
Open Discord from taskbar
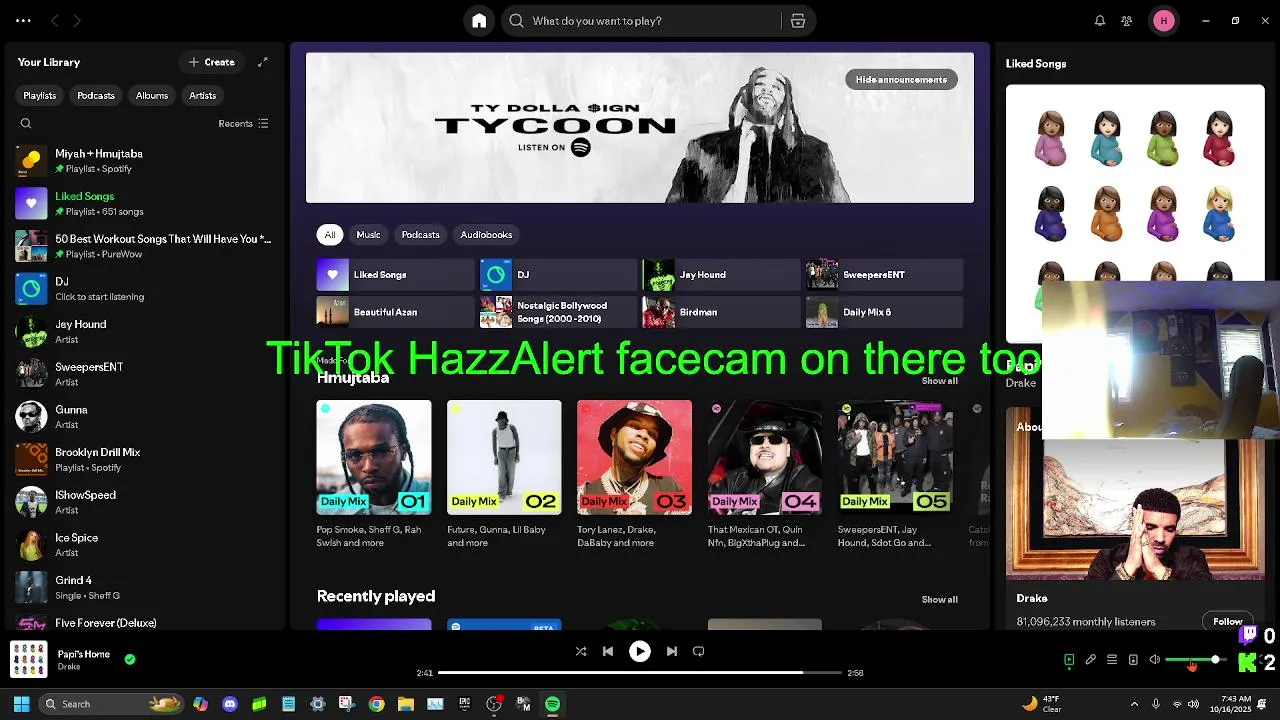click(230, 704)
